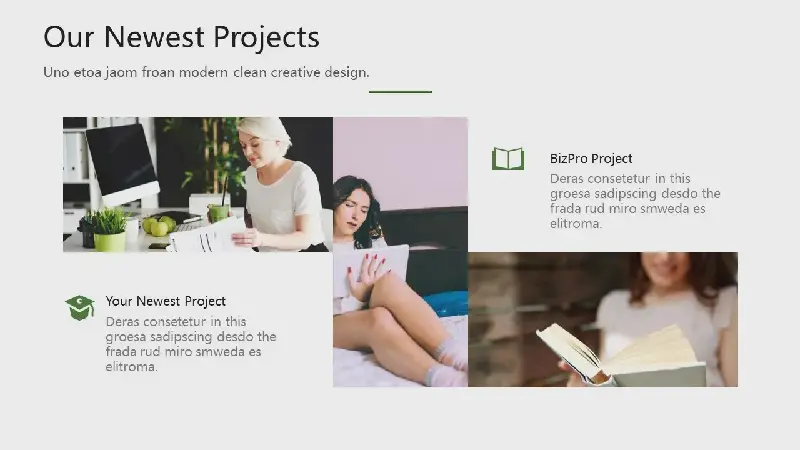This screenshot has height=450, width=800.
Task: Click the computer monitor in the office photo
Action: click(121, 160)
